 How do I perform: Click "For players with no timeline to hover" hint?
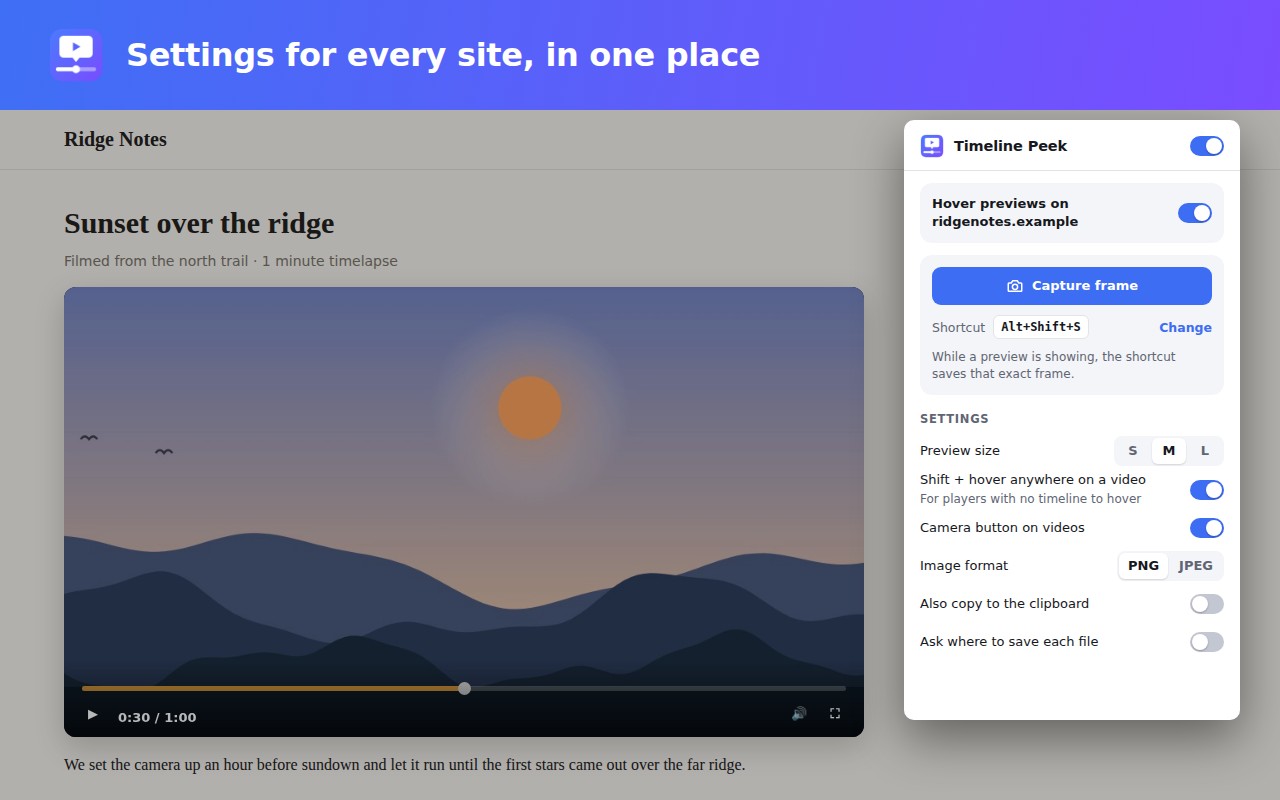tap(1030, 499)
